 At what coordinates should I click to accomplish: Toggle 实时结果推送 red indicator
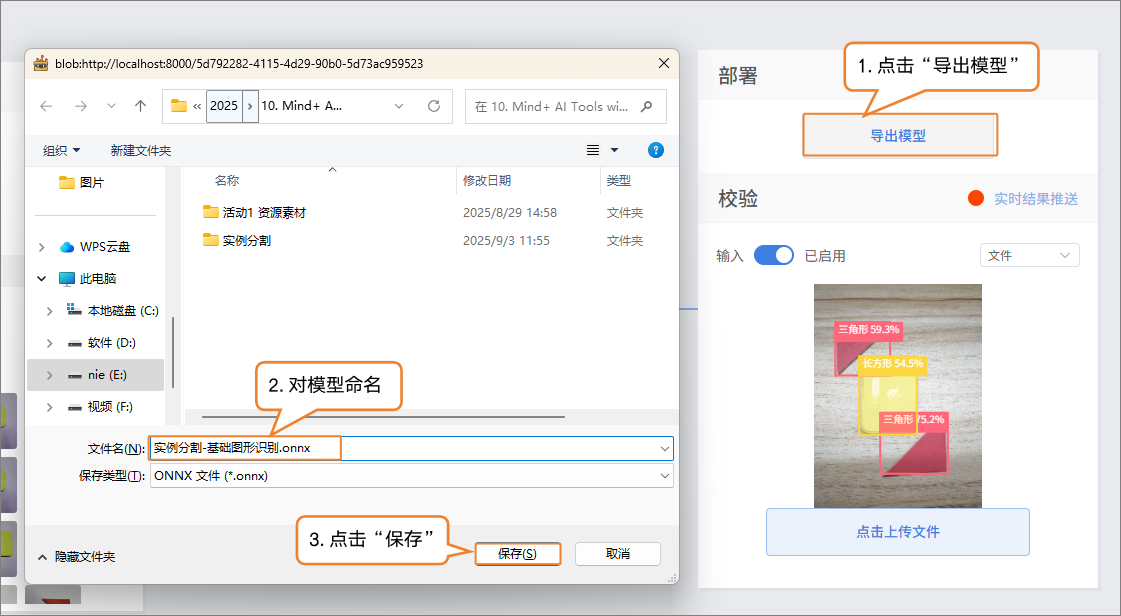tap(976, 199)
